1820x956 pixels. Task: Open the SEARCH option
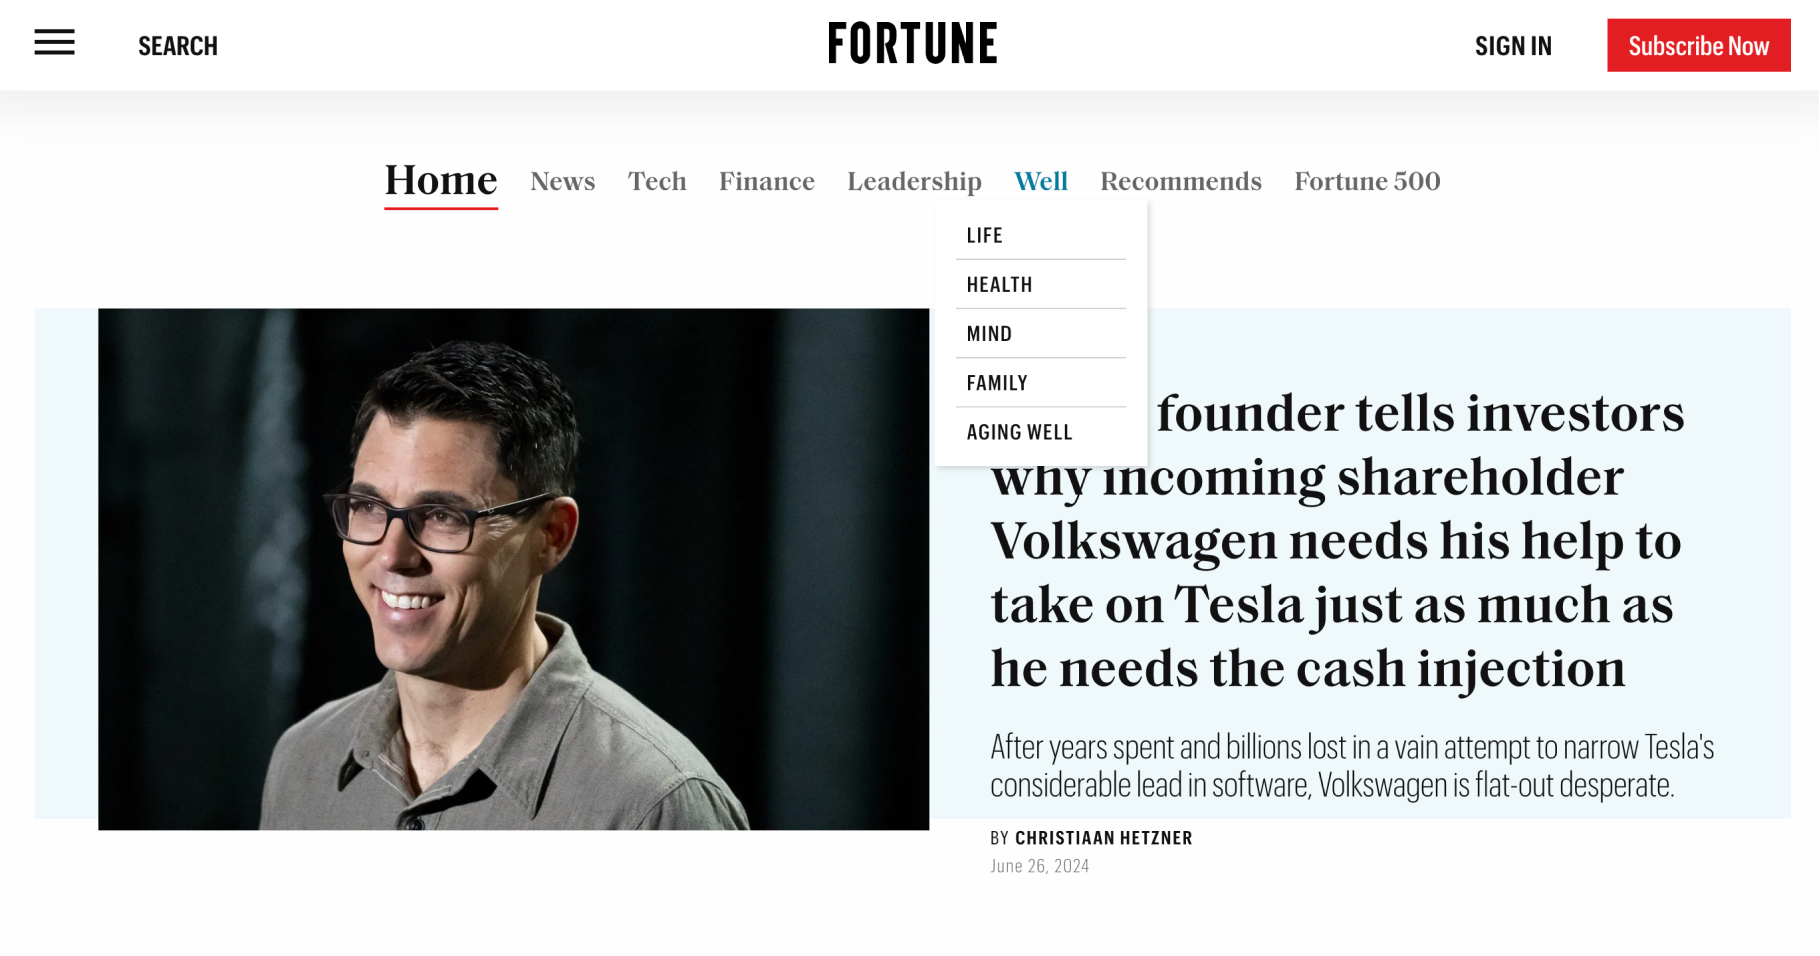pos(178,46)
